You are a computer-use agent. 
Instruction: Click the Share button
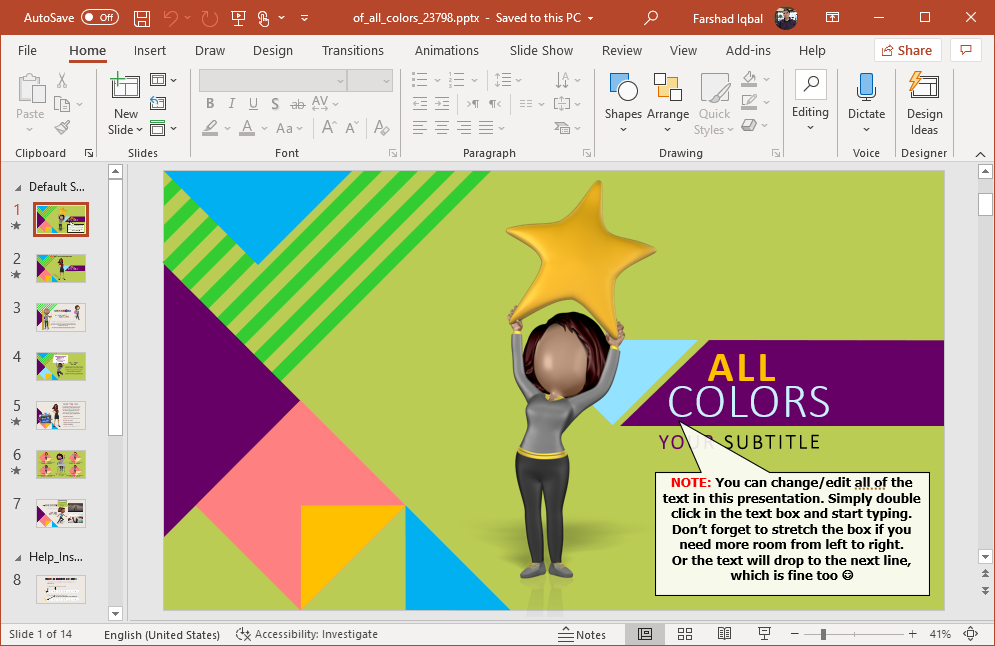coord(907,50)
